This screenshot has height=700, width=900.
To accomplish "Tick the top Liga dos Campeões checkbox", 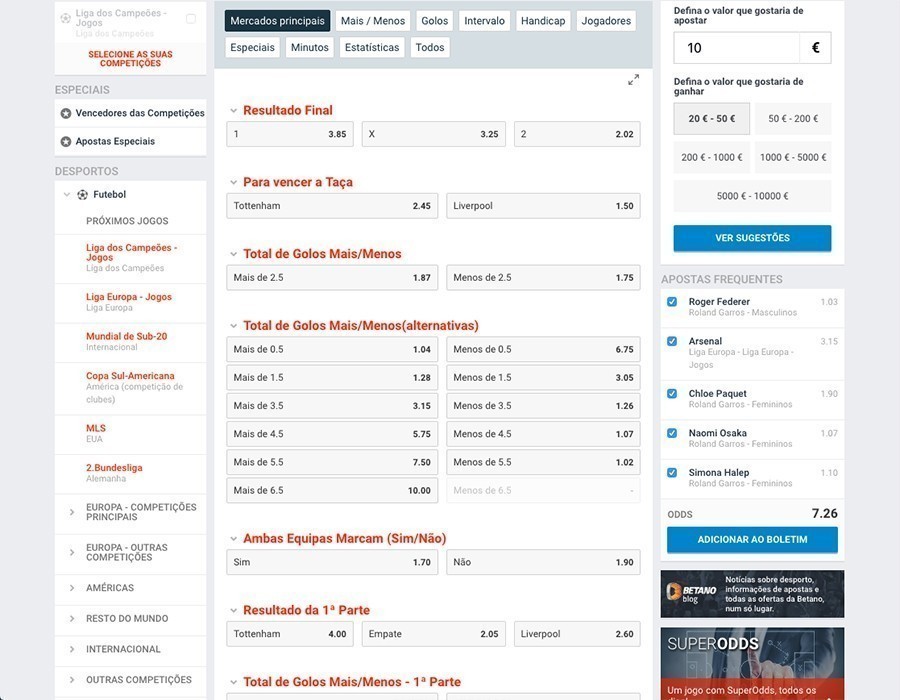I will [x=191, y=19].
